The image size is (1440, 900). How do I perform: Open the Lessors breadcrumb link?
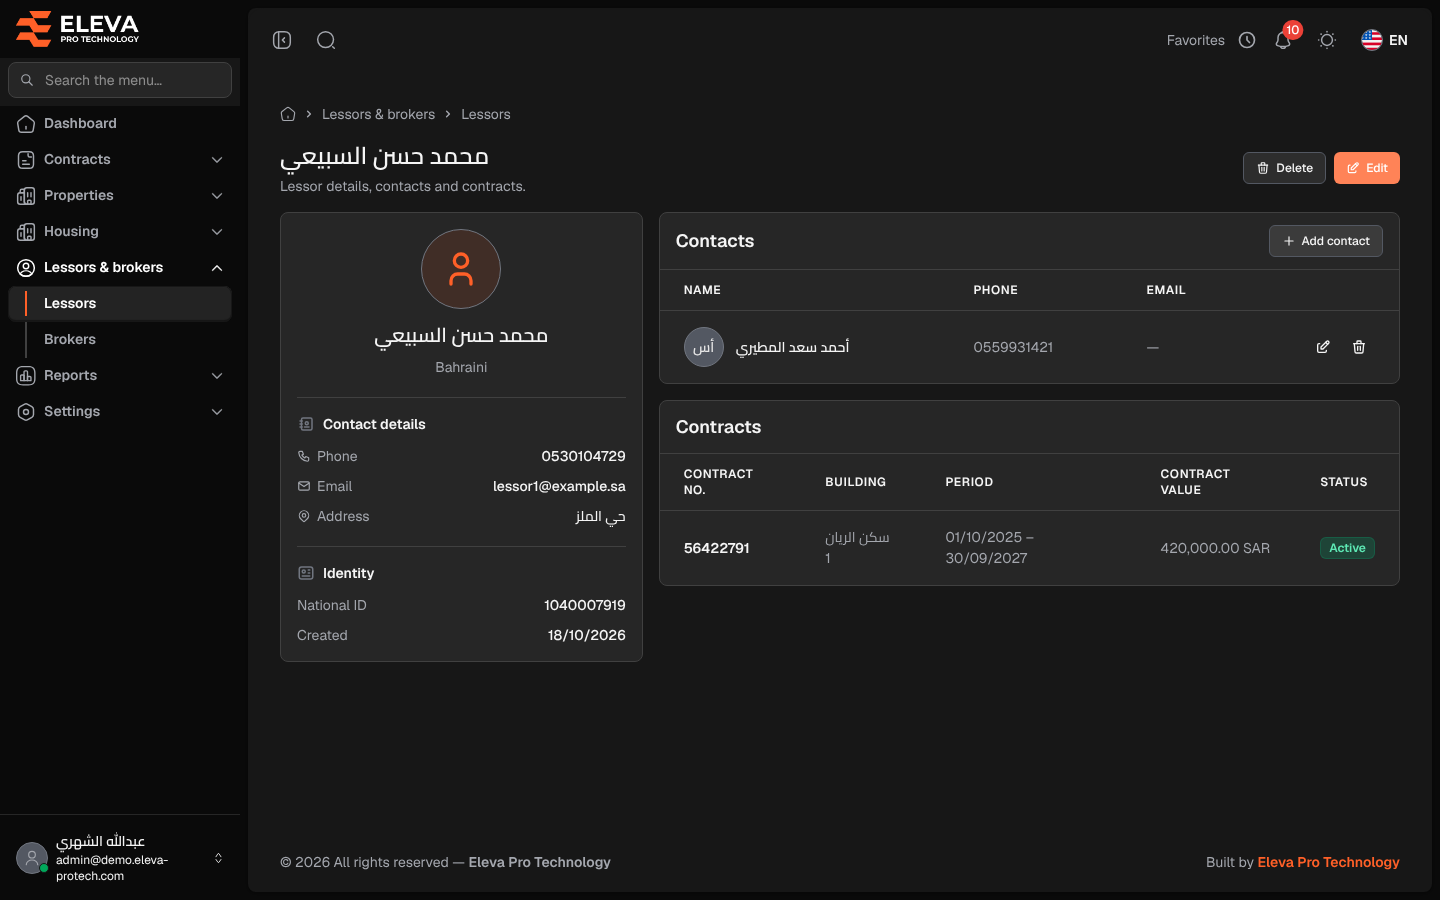486,114
